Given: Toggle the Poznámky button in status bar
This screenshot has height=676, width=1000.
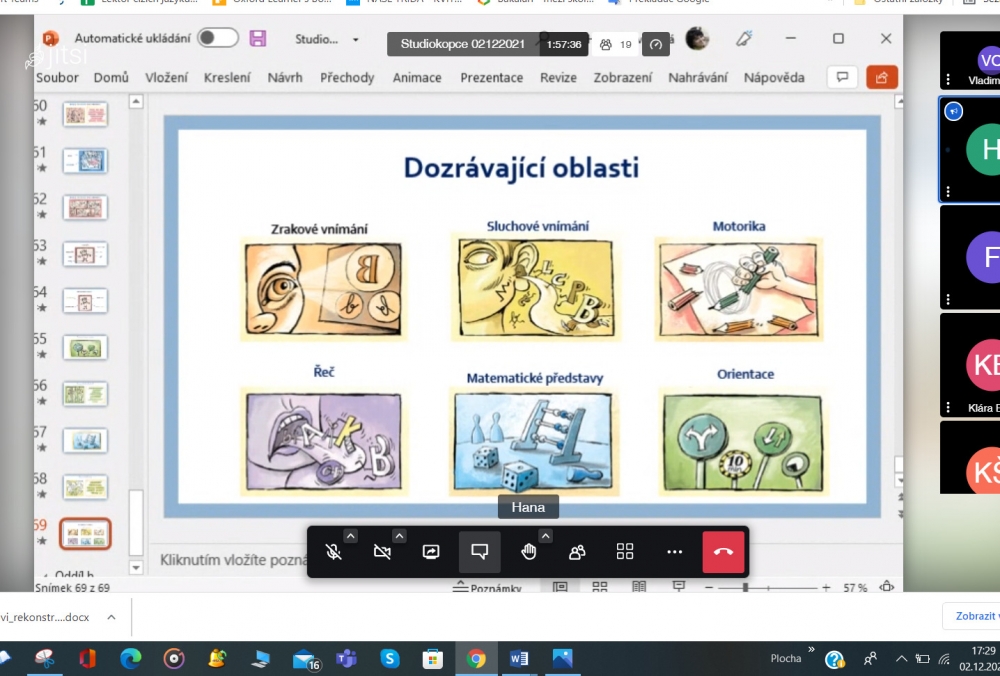Looking at the screenshot, I should coord(487,588).
